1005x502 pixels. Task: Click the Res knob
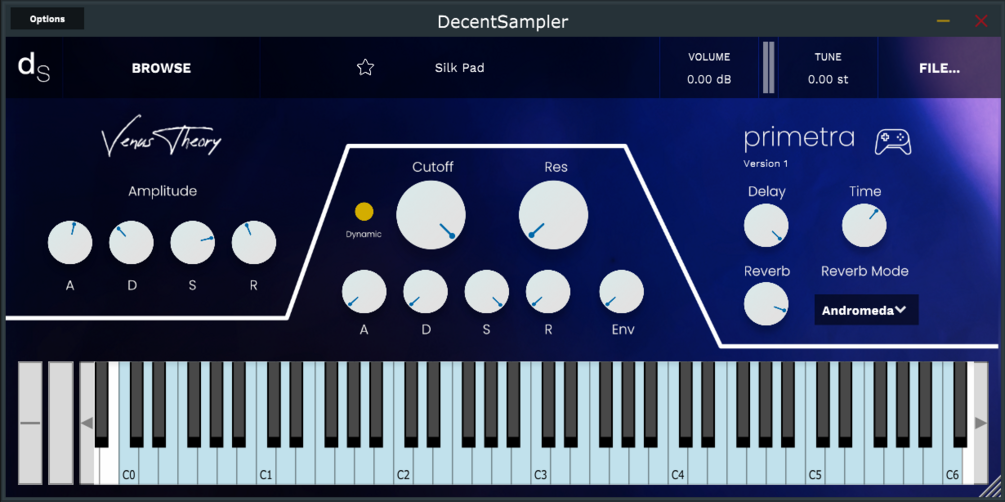(x=553, y=215)
